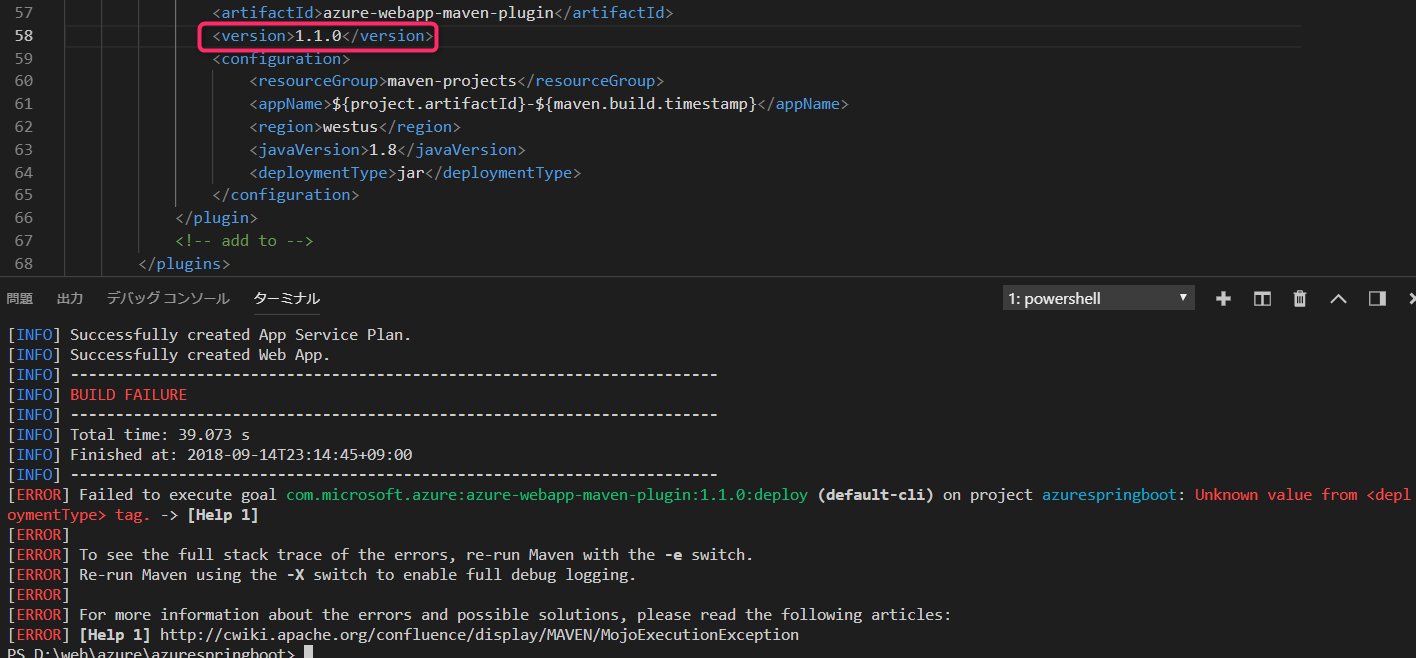The height and width of the screenshot is (658, 1416).
Task: Click green azure-webapp-maven-plugin:1.1.0:deploy goal text
Action: (x=547, y=495)
